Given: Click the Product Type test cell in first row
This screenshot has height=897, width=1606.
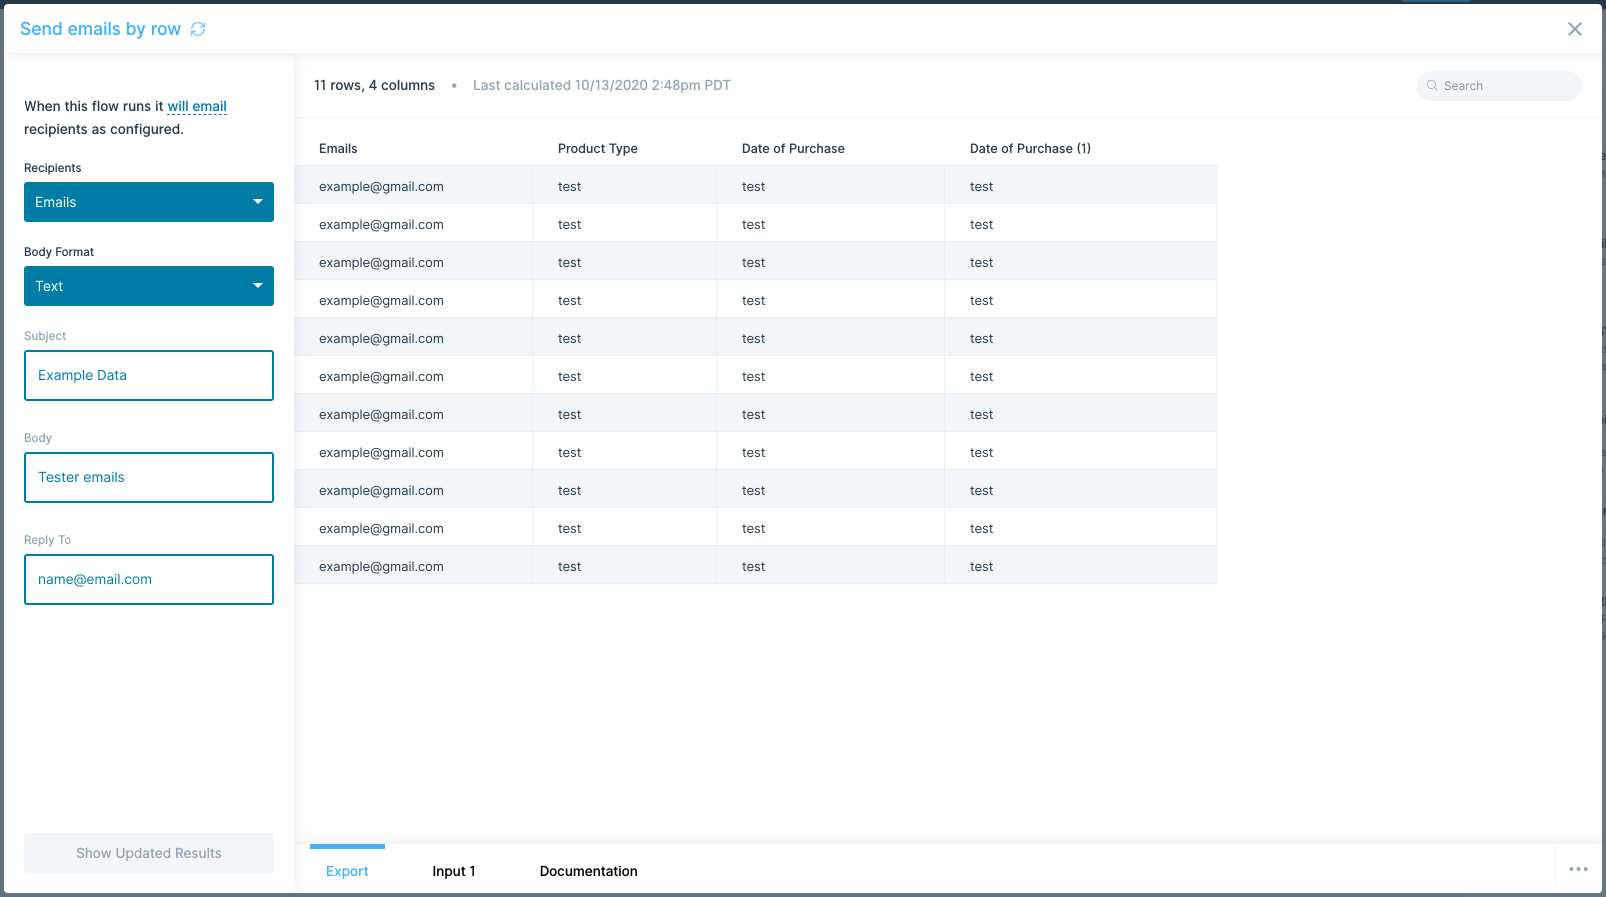Looking at the screenshot, I should click(x=624, y=186).
